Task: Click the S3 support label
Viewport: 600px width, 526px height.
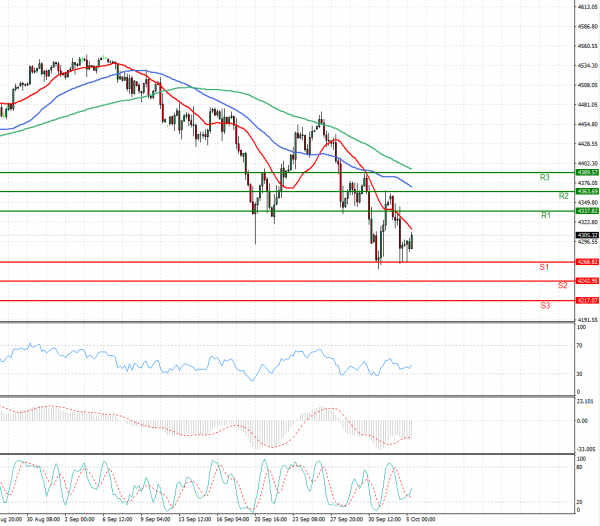Action: [545, 305]
